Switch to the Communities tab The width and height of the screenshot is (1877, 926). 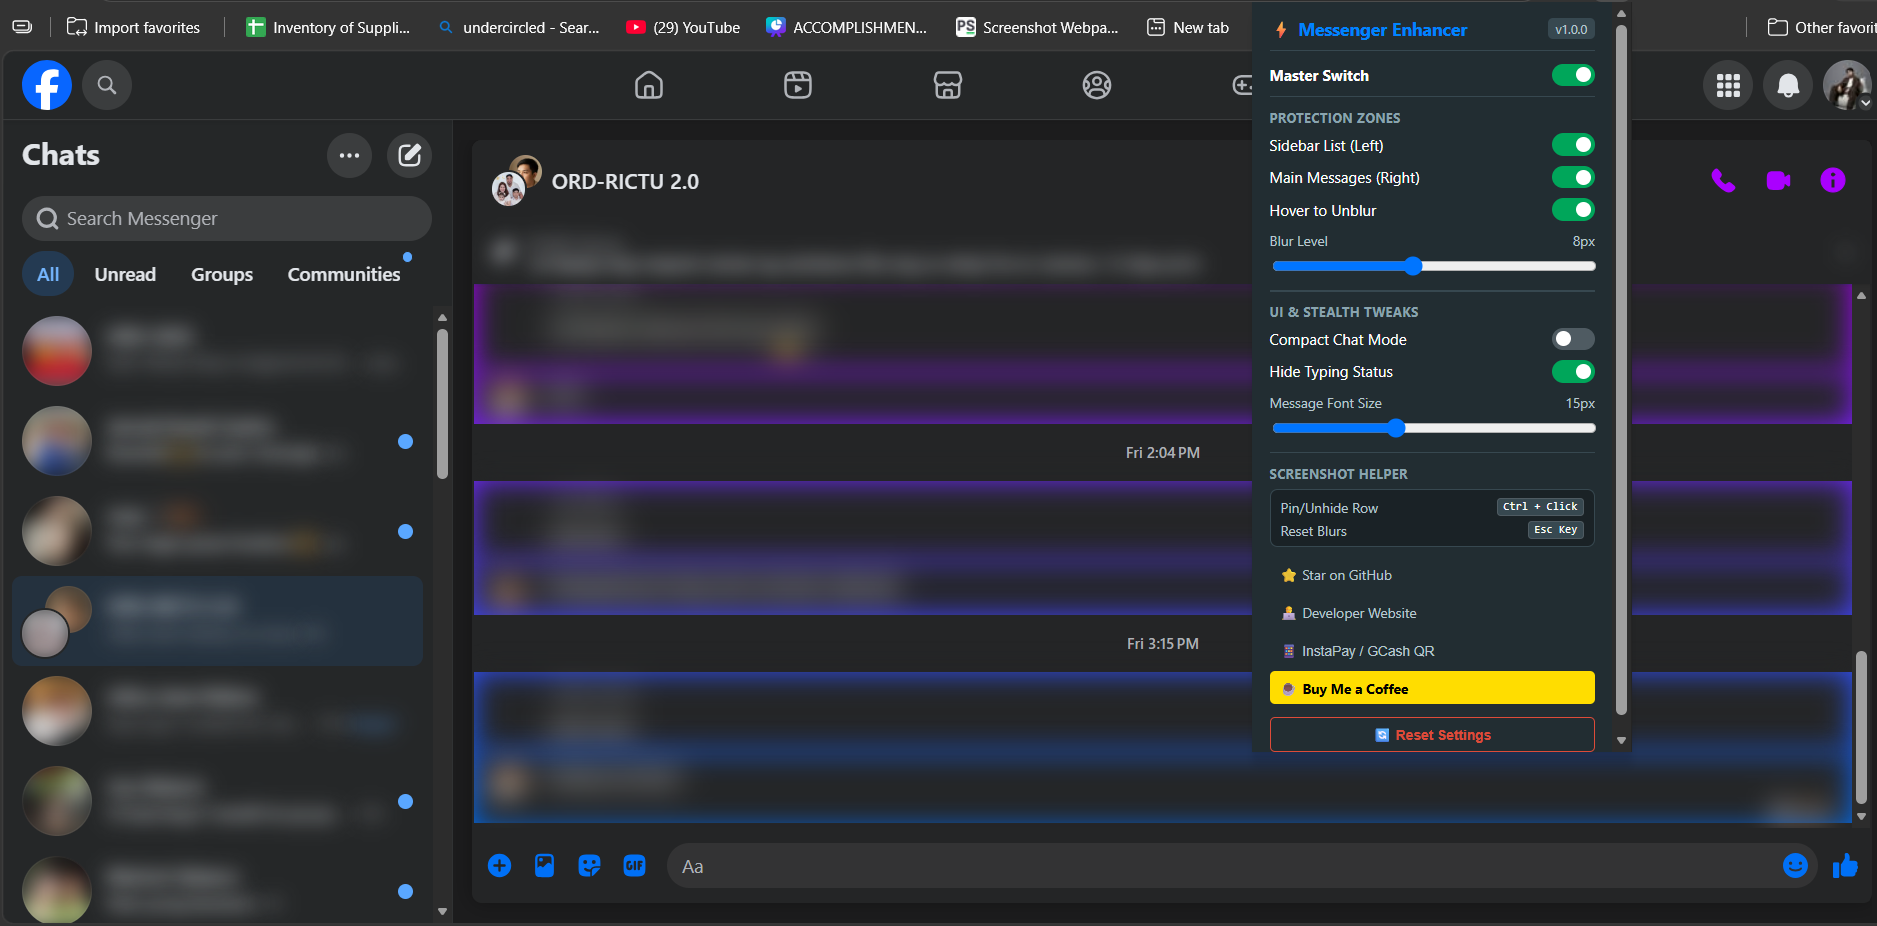point(344,274)
